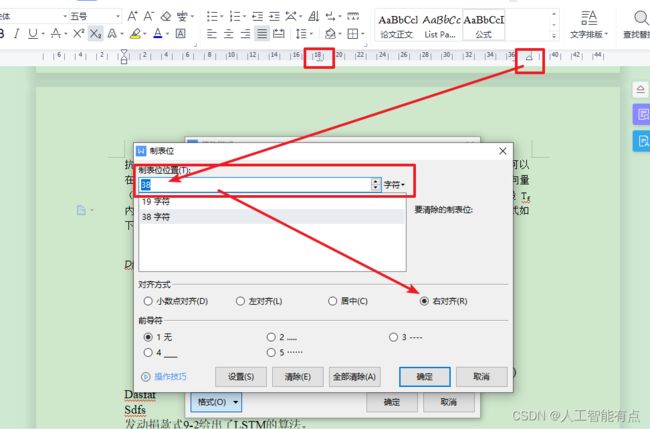Select left alignment 左对齐(L) radio

[x=240, y=301]
